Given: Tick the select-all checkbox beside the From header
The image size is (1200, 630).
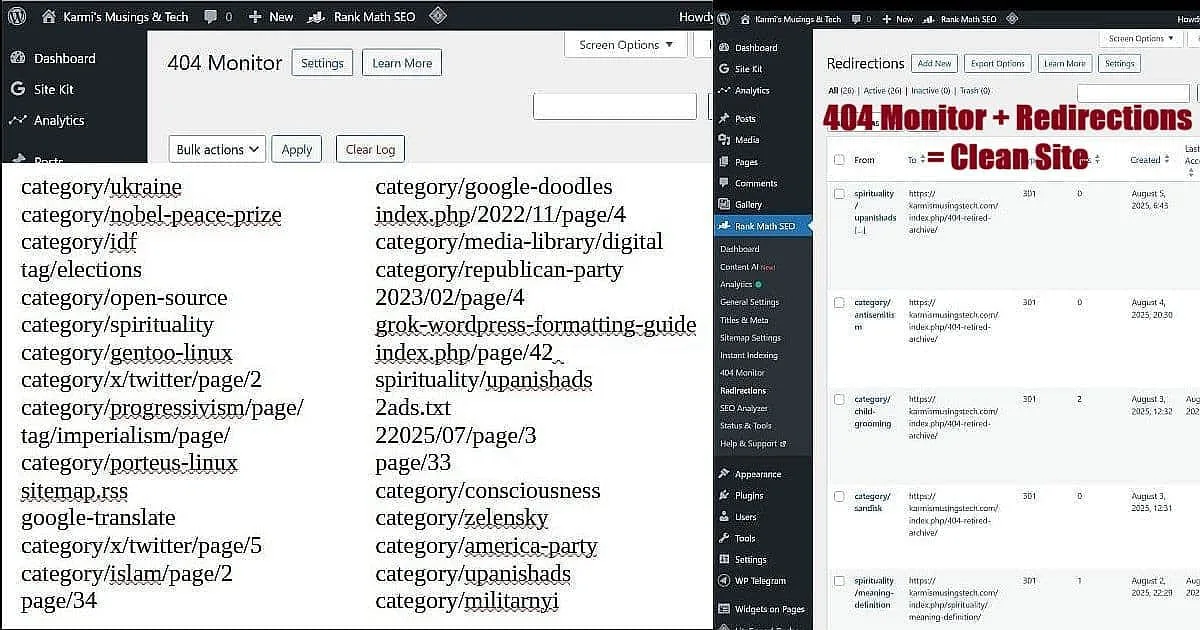Looking at the screenshot, I should pos(839,160).
